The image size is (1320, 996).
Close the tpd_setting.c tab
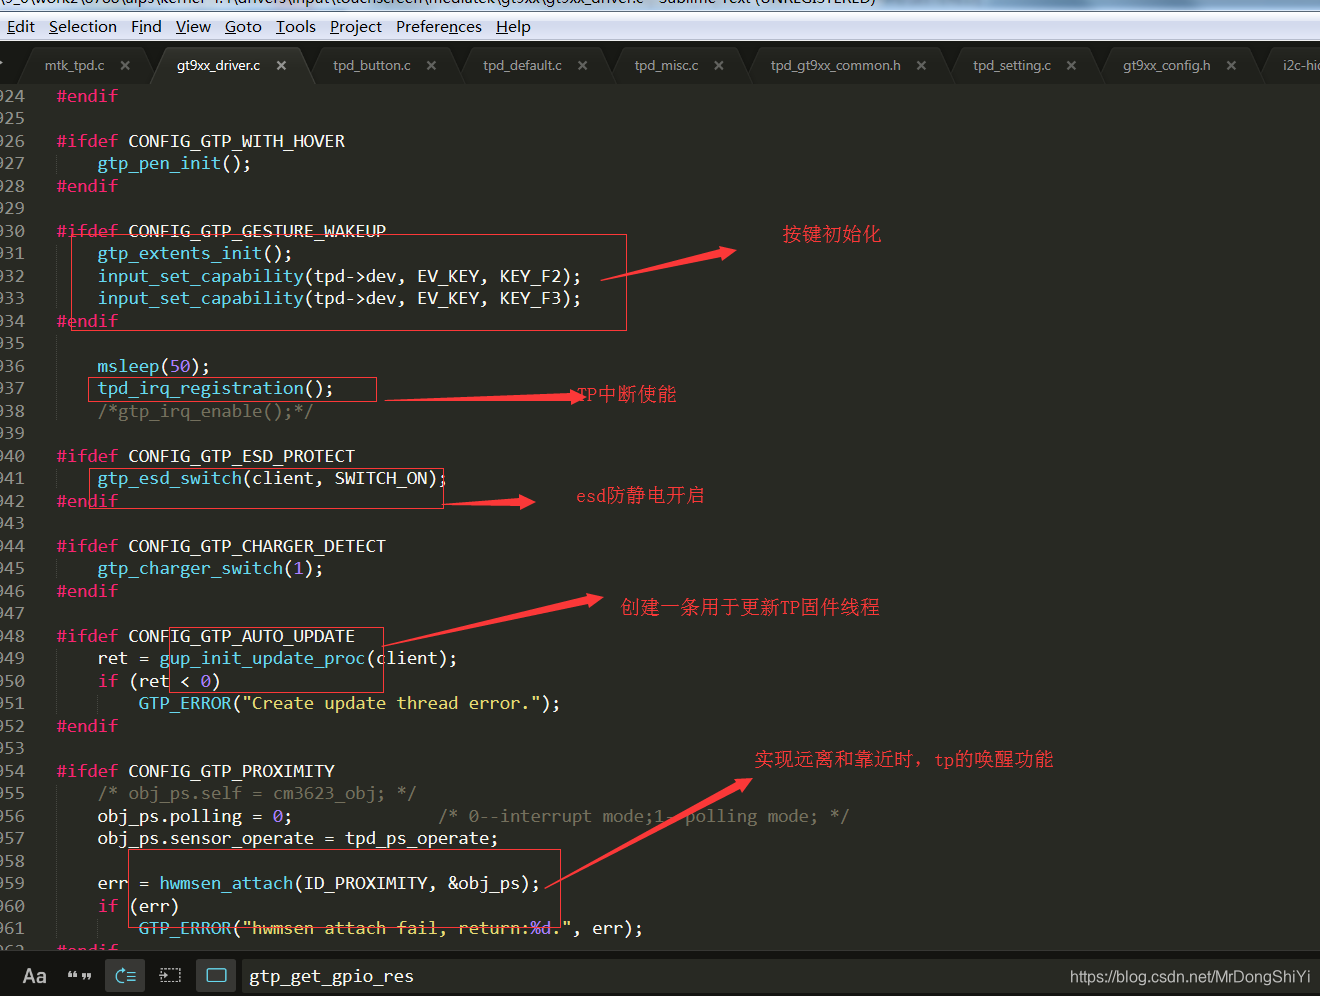pos(1071,65)
